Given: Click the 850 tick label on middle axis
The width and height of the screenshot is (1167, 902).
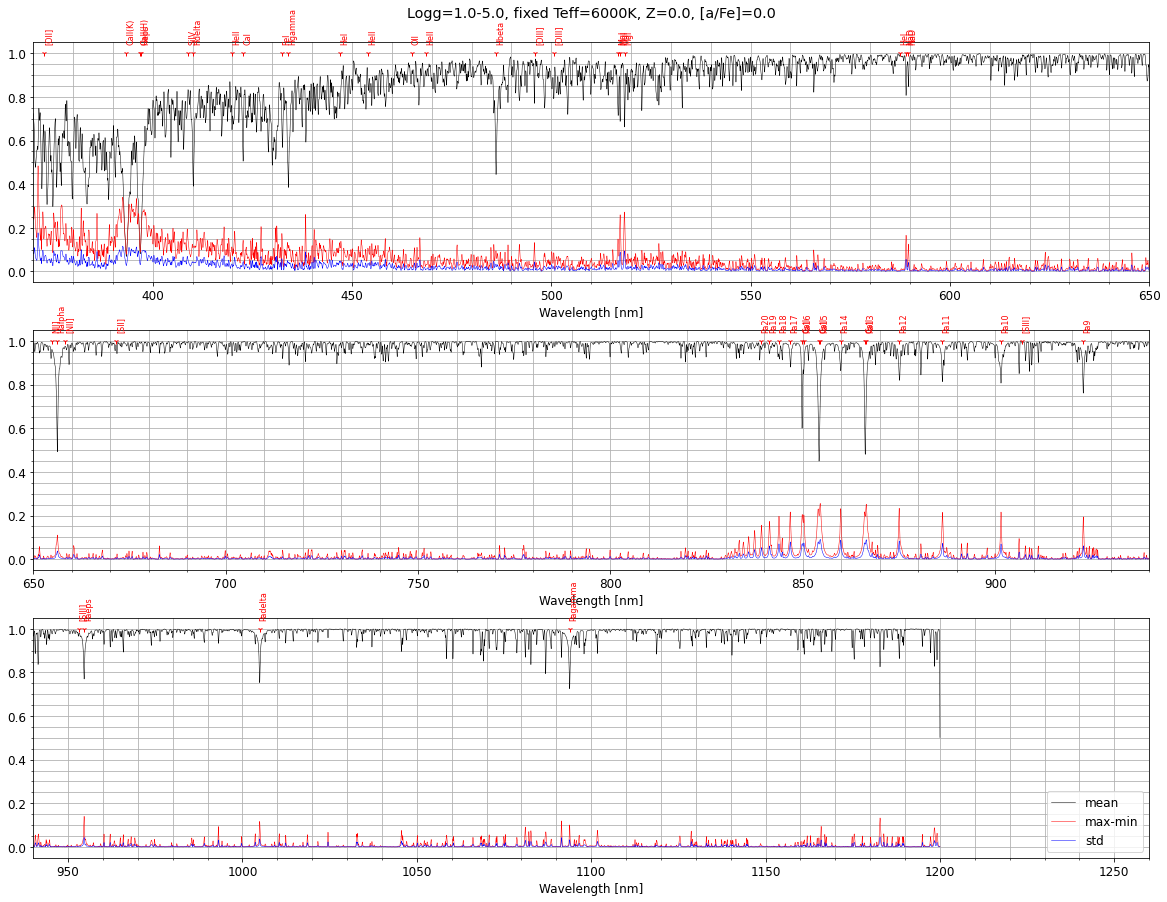Looking at the screenshot, I should pos(803,584).
